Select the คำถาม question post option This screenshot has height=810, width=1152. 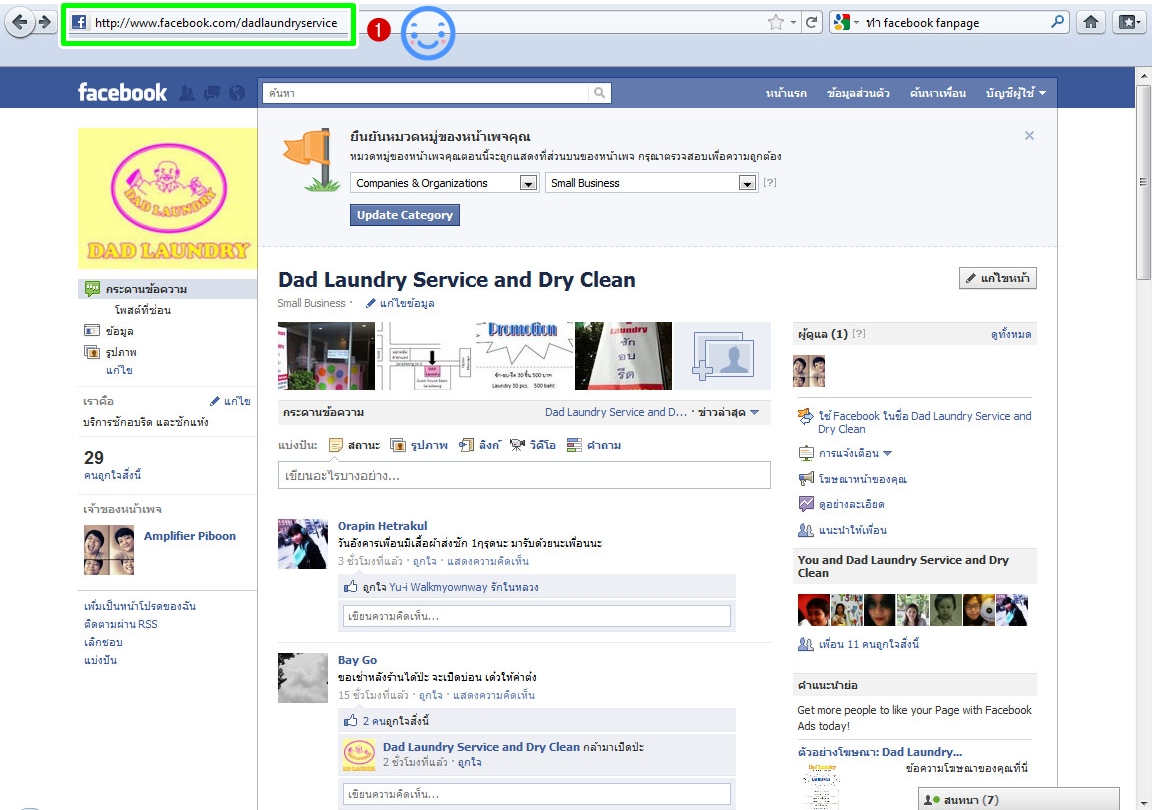point(594,445)
